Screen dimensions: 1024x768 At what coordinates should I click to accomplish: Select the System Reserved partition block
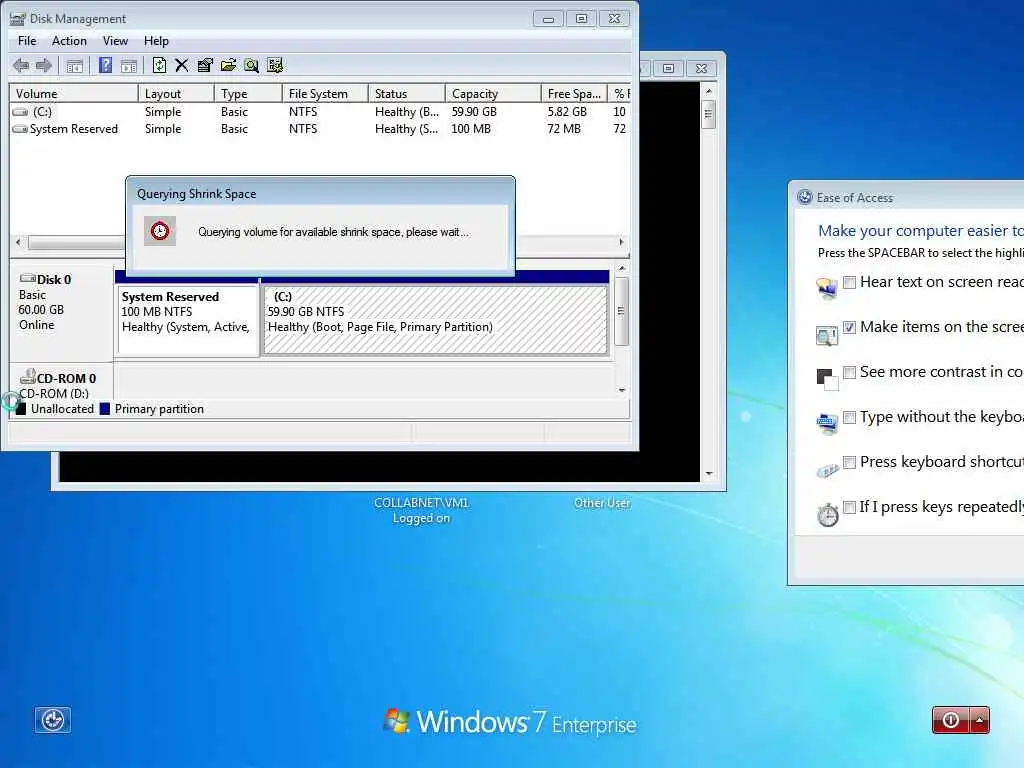[188, 320]
